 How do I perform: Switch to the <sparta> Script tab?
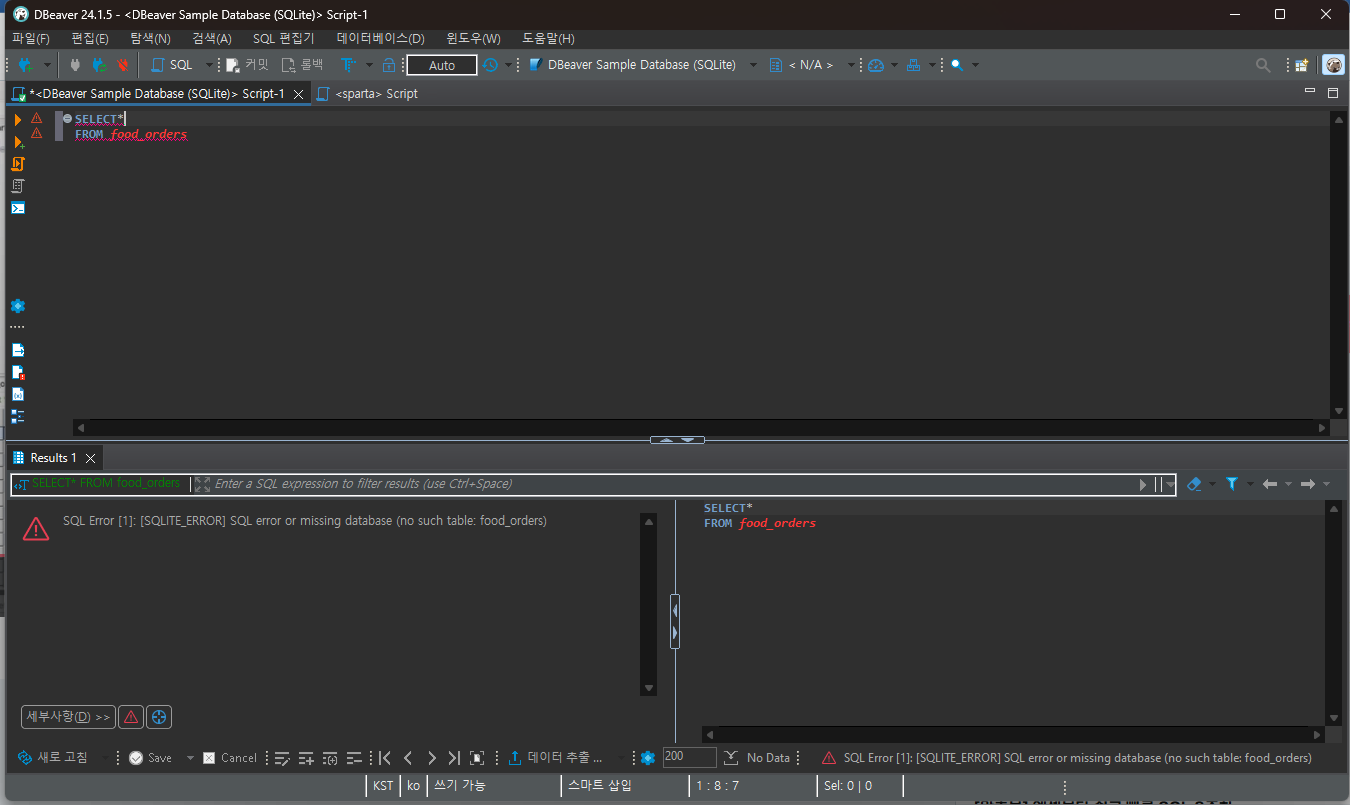click(367, 93)
